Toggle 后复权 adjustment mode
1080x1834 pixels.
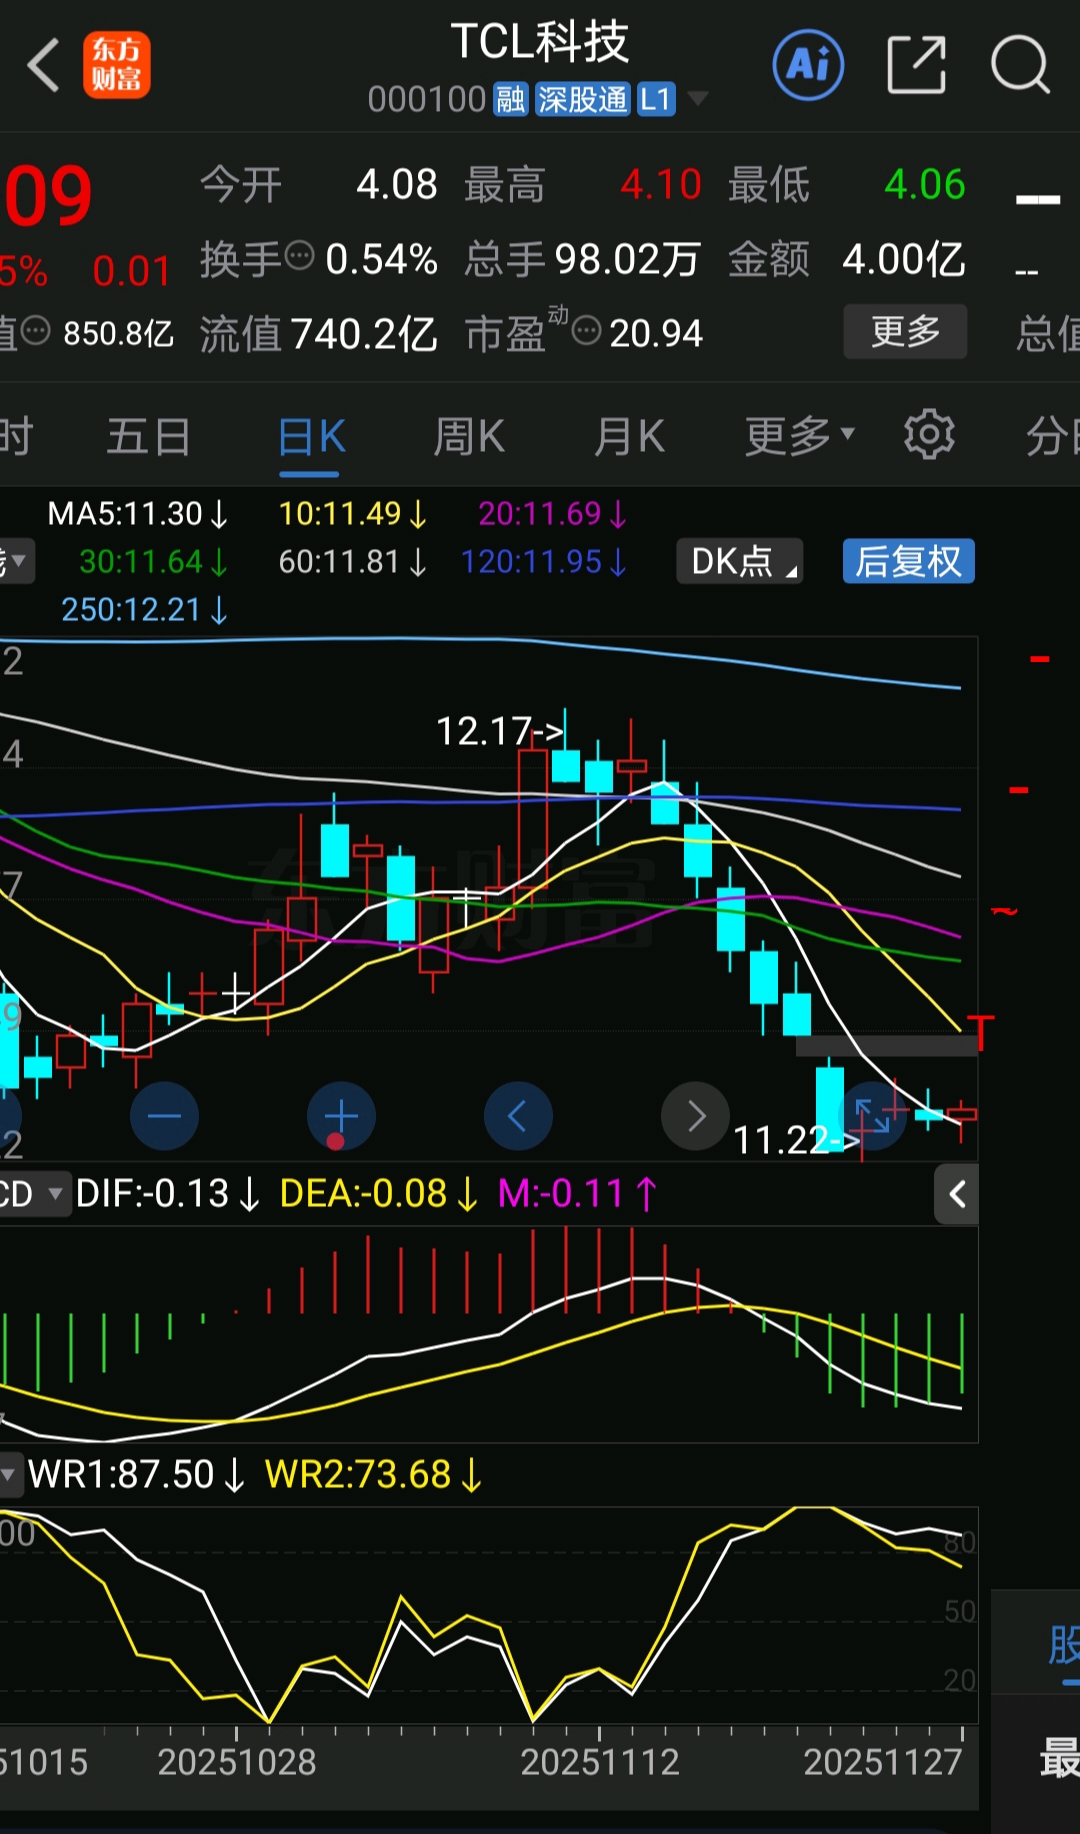point(908,561)
